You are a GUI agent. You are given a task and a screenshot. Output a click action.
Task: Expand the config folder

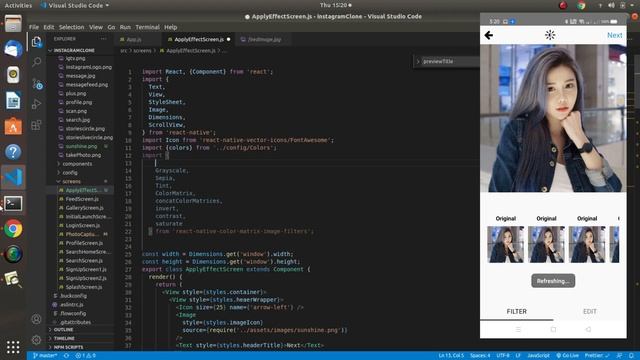70,173
